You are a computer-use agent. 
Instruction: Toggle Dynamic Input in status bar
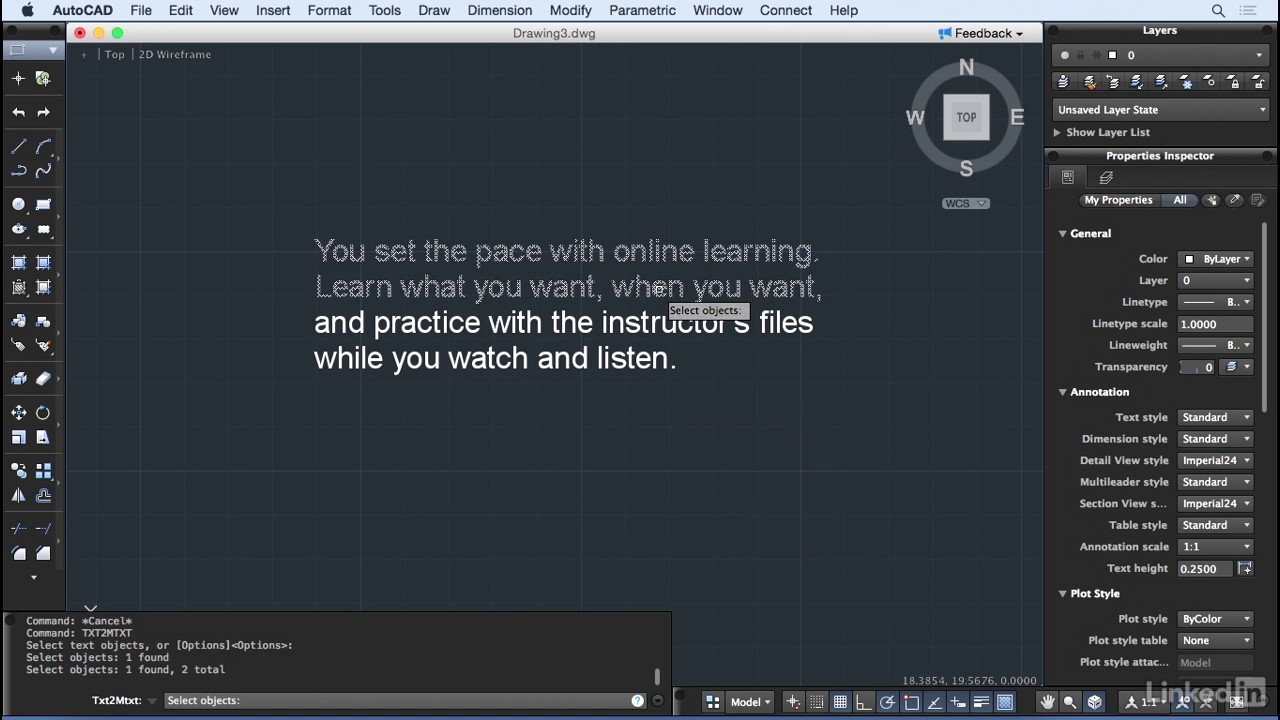tap(958, 702)
